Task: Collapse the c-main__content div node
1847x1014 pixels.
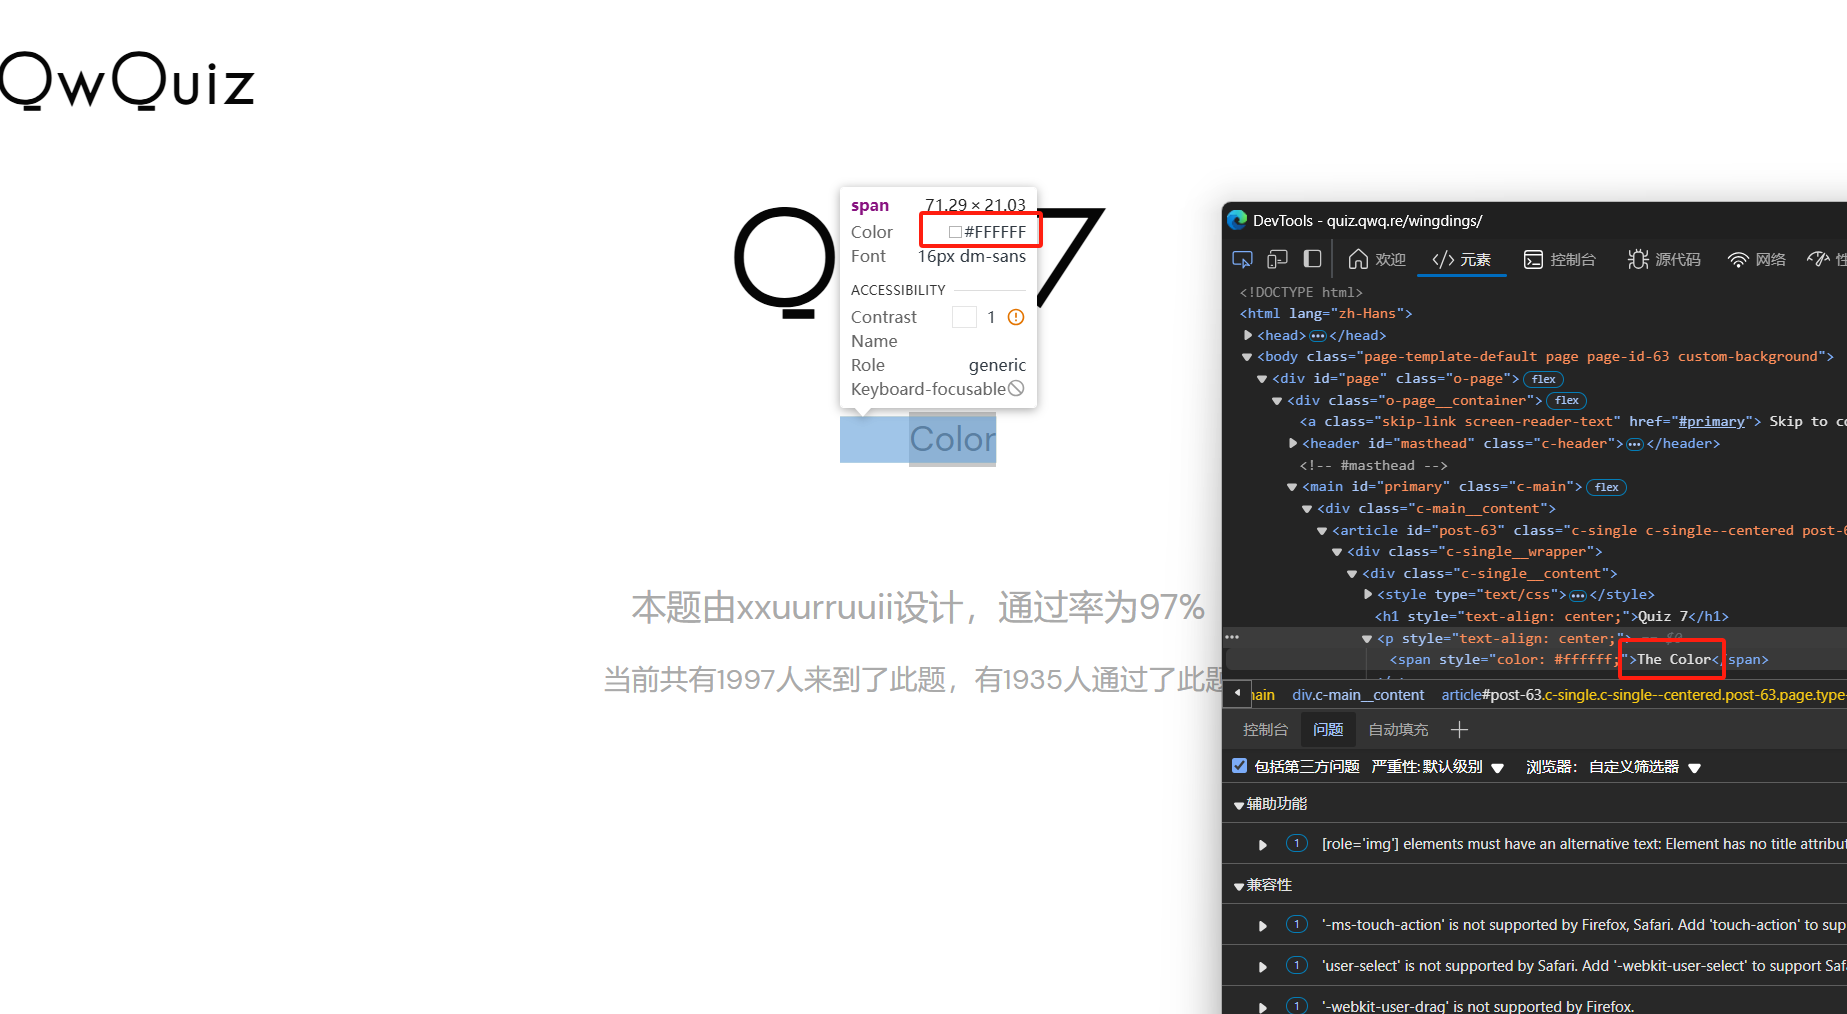Action: point(1307,509)
